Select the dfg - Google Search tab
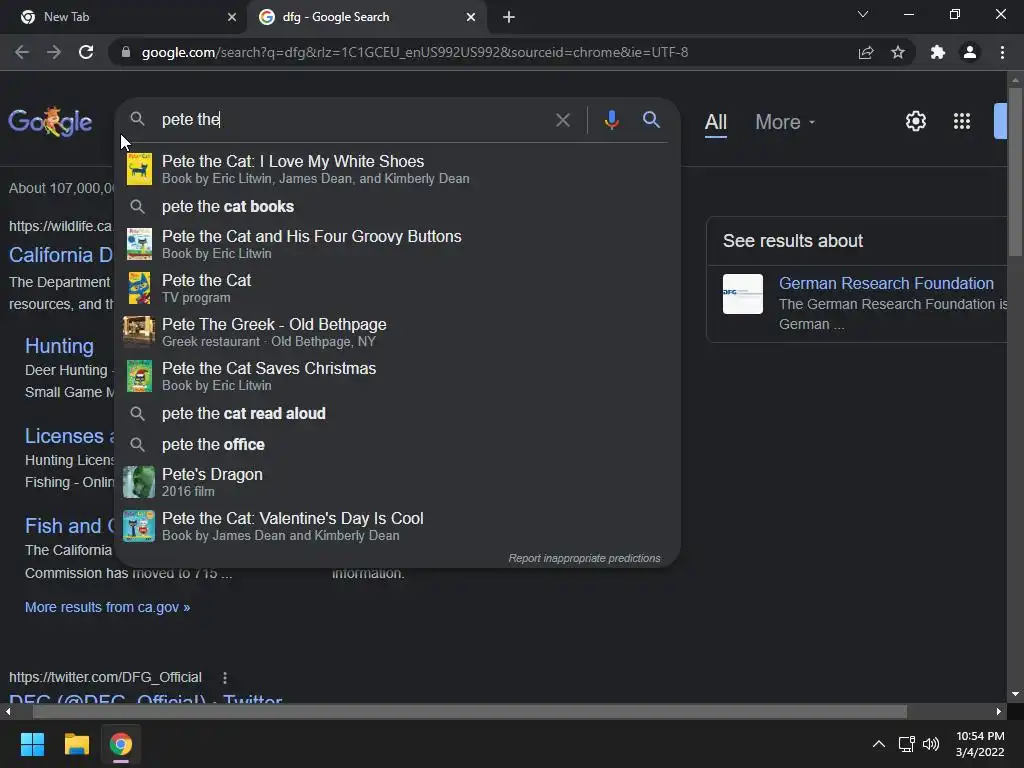 click(x=366, y=17)
